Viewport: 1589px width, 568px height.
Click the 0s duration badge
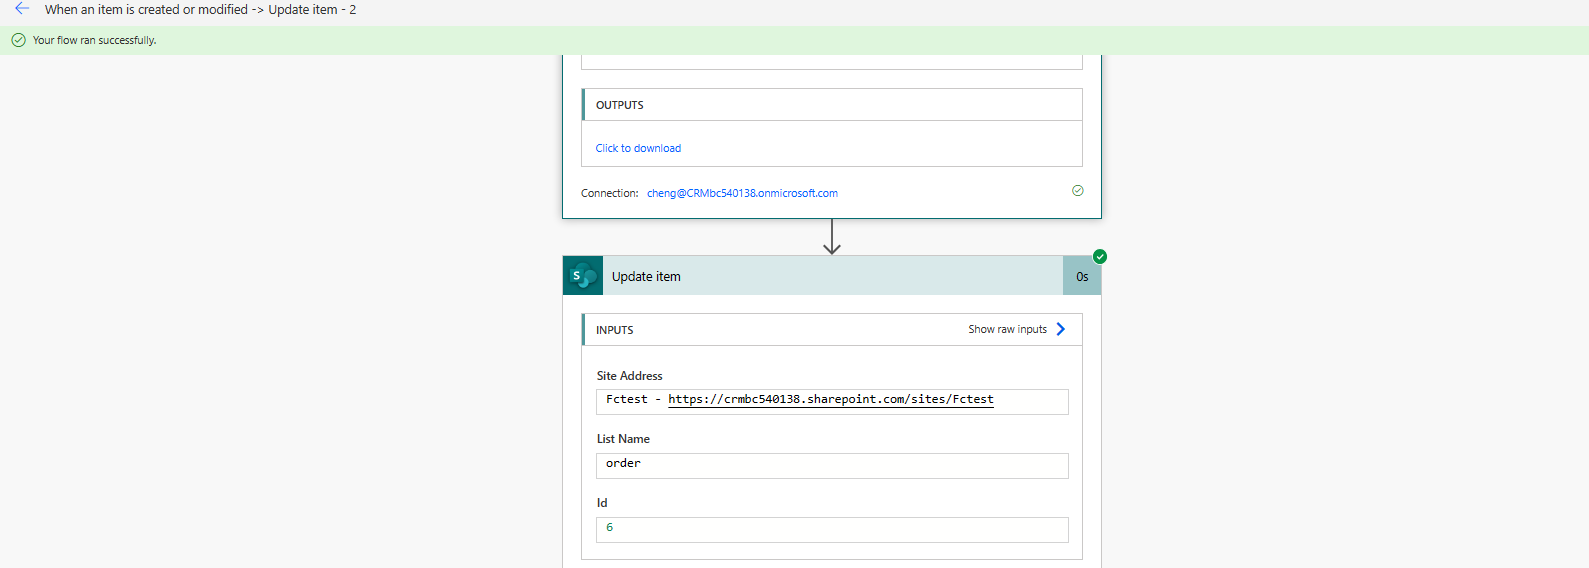click(1082, 276)
